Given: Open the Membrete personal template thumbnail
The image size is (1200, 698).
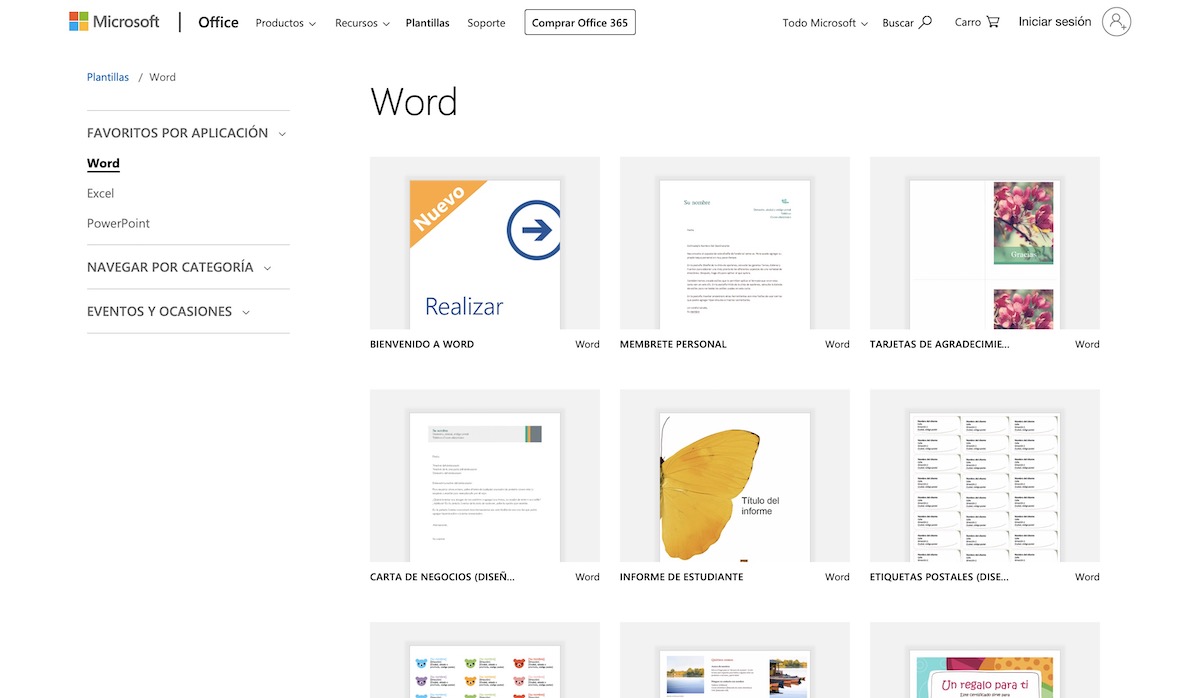Looking at the screenshot, I should tap(734, 243).
